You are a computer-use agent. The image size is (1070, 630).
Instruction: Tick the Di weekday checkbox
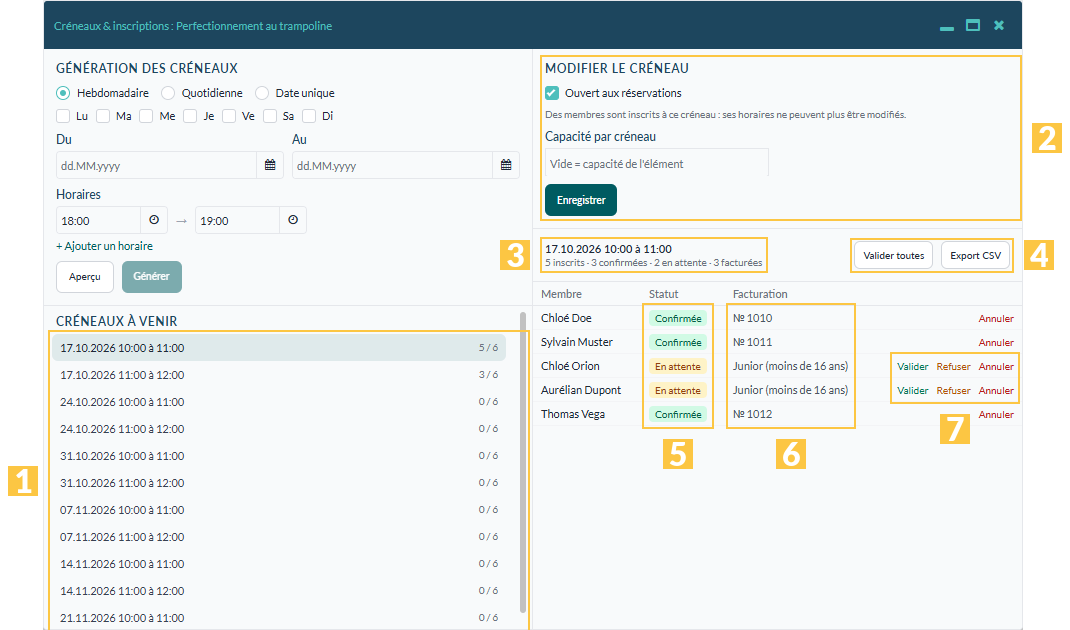pos(309,116)
